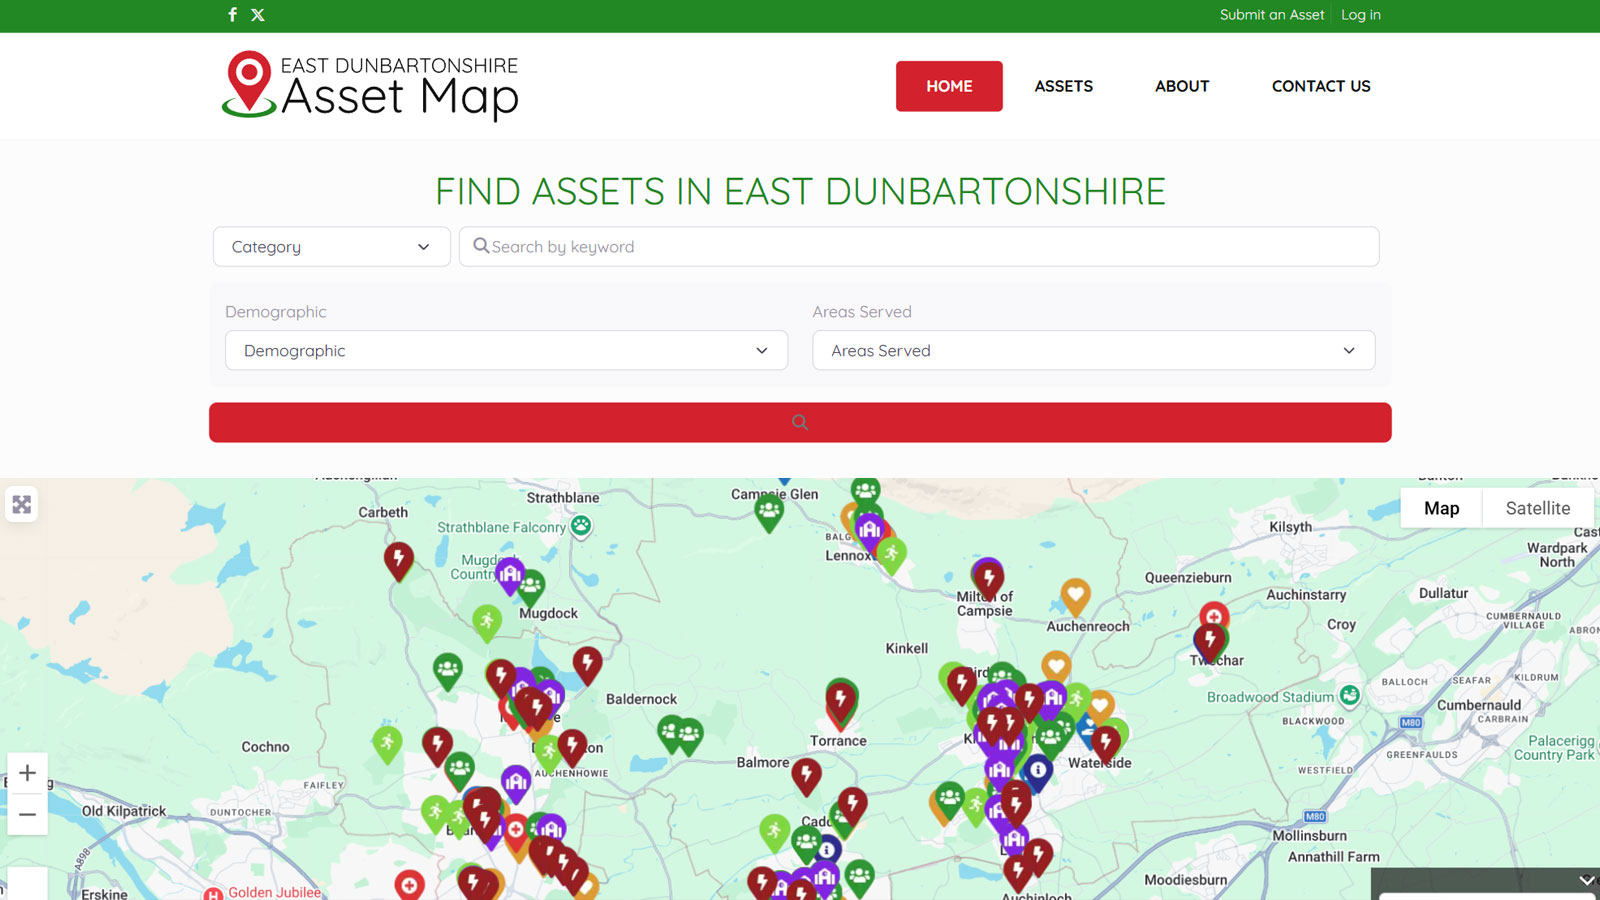Viewport: 1600px width, 900px height.
Task: Zoom in on the map
Action: point(28,773)
